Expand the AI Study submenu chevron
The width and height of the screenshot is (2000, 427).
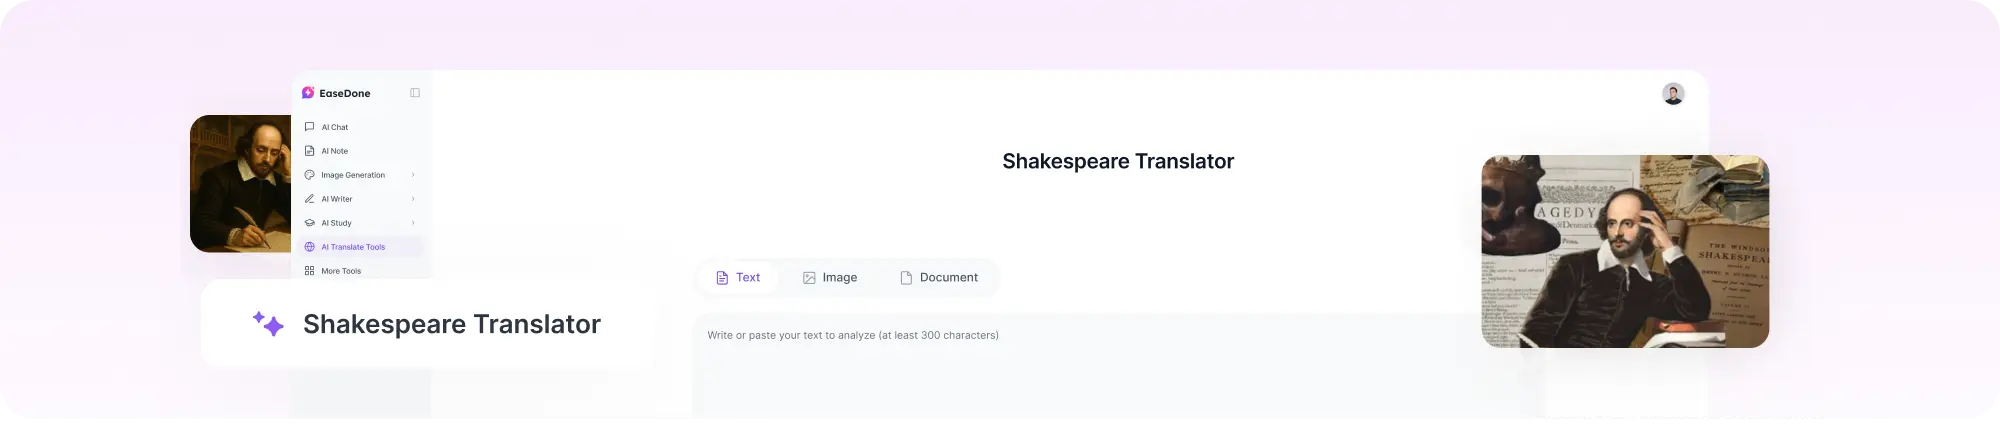(x=413, y=223)
